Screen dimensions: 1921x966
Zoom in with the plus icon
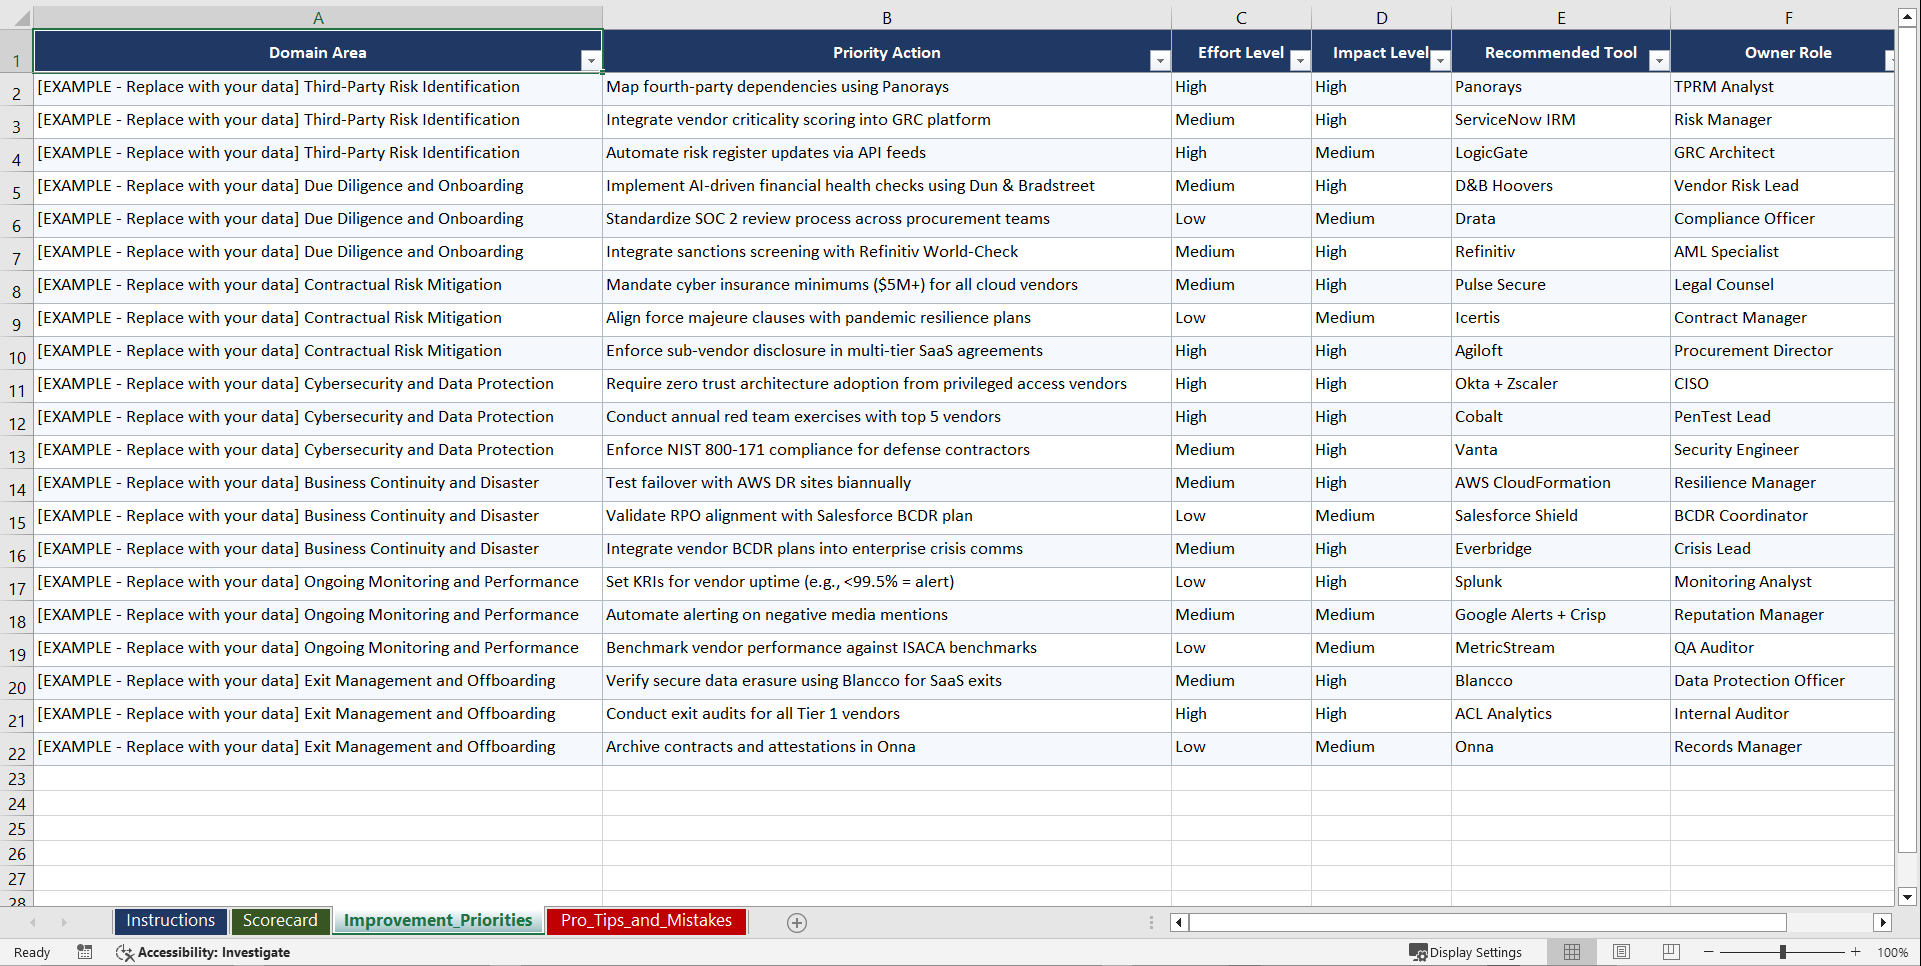[1856, 952]
